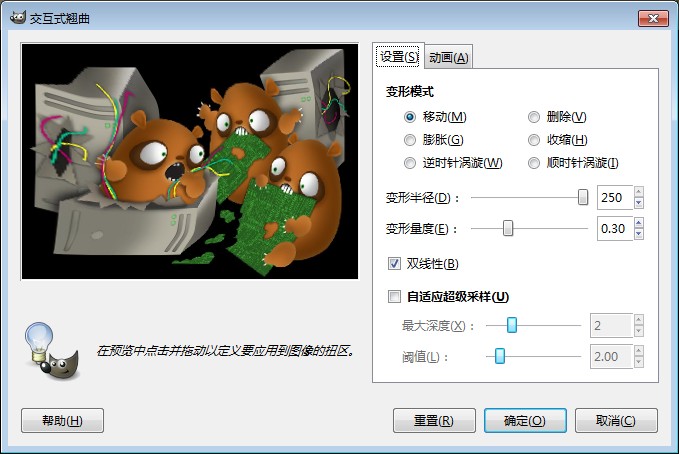Viewport: 679px width, 454px height.
Task: Click the lightbulb Wilber tip icon
Action: [52, 350]
